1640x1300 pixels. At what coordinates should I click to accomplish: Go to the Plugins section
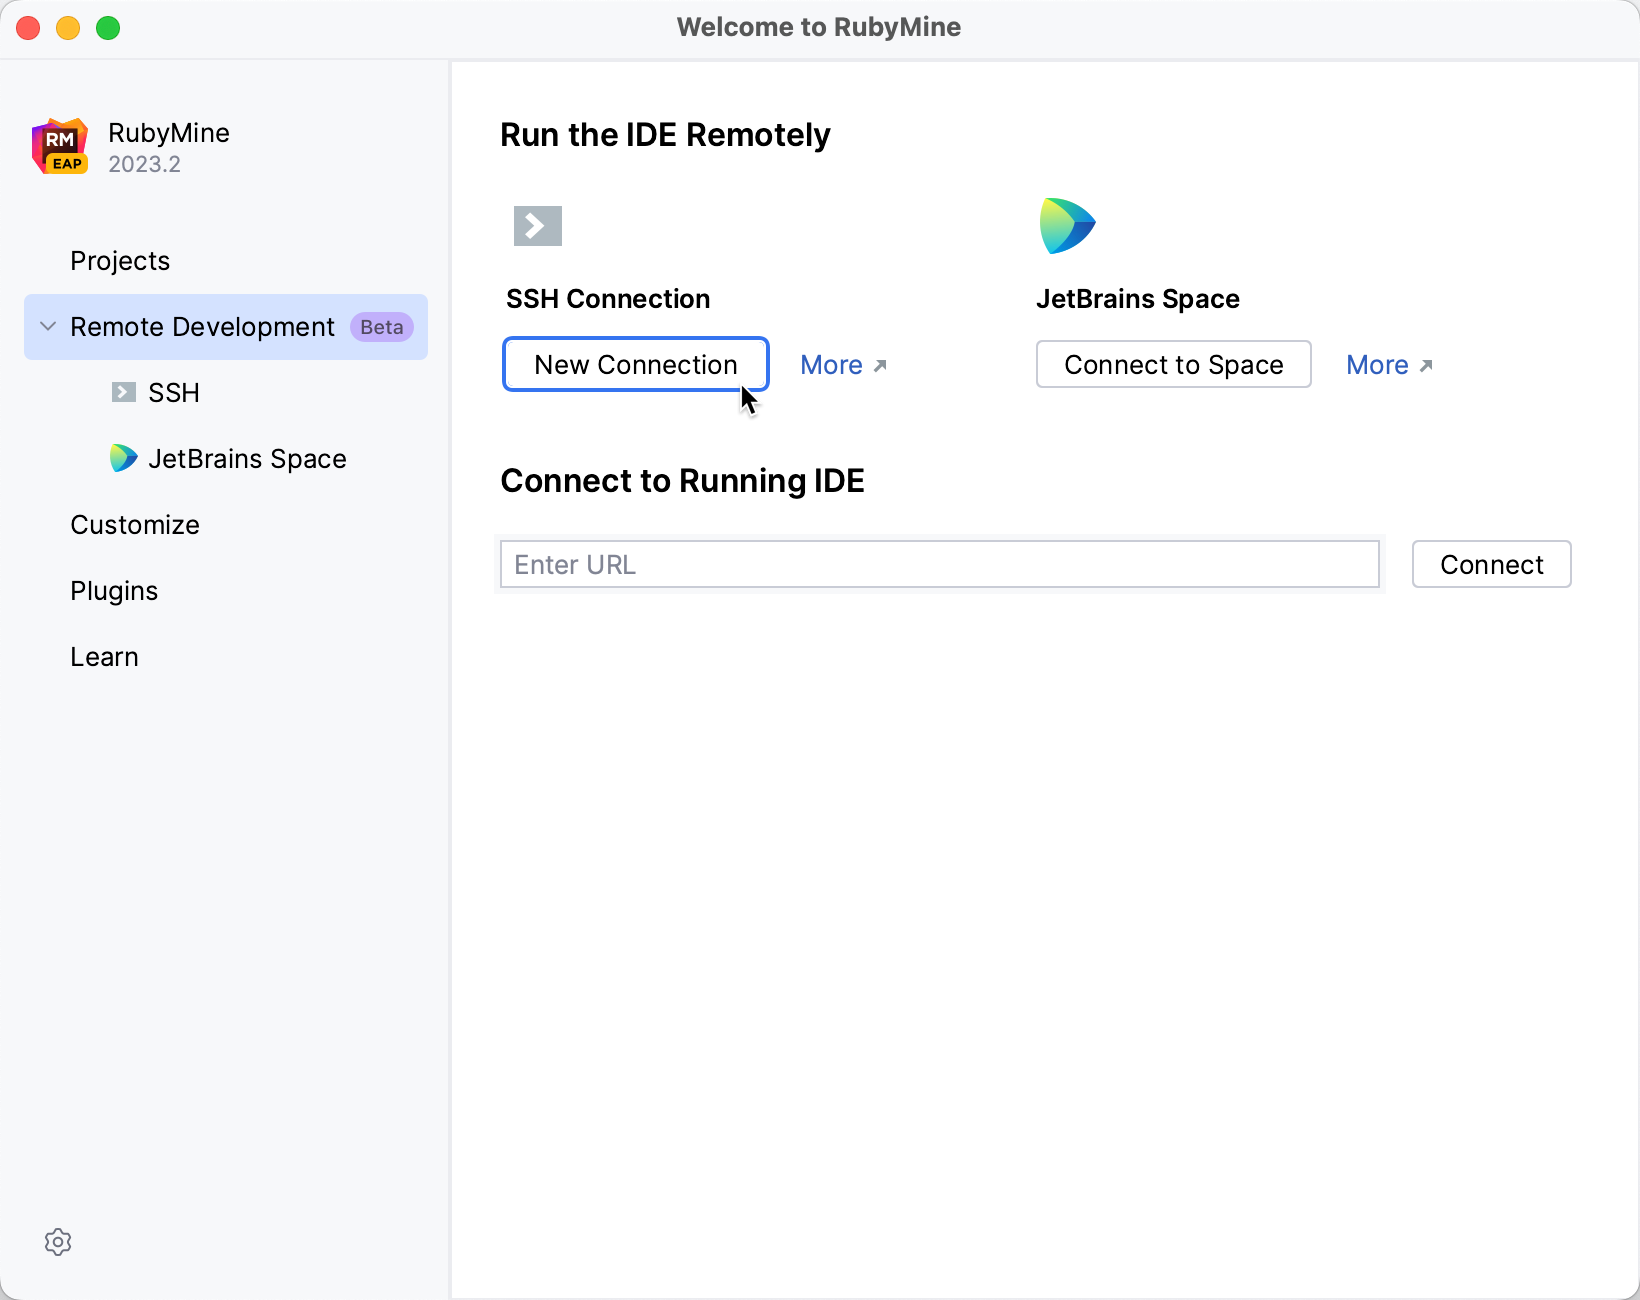[114, 591]
